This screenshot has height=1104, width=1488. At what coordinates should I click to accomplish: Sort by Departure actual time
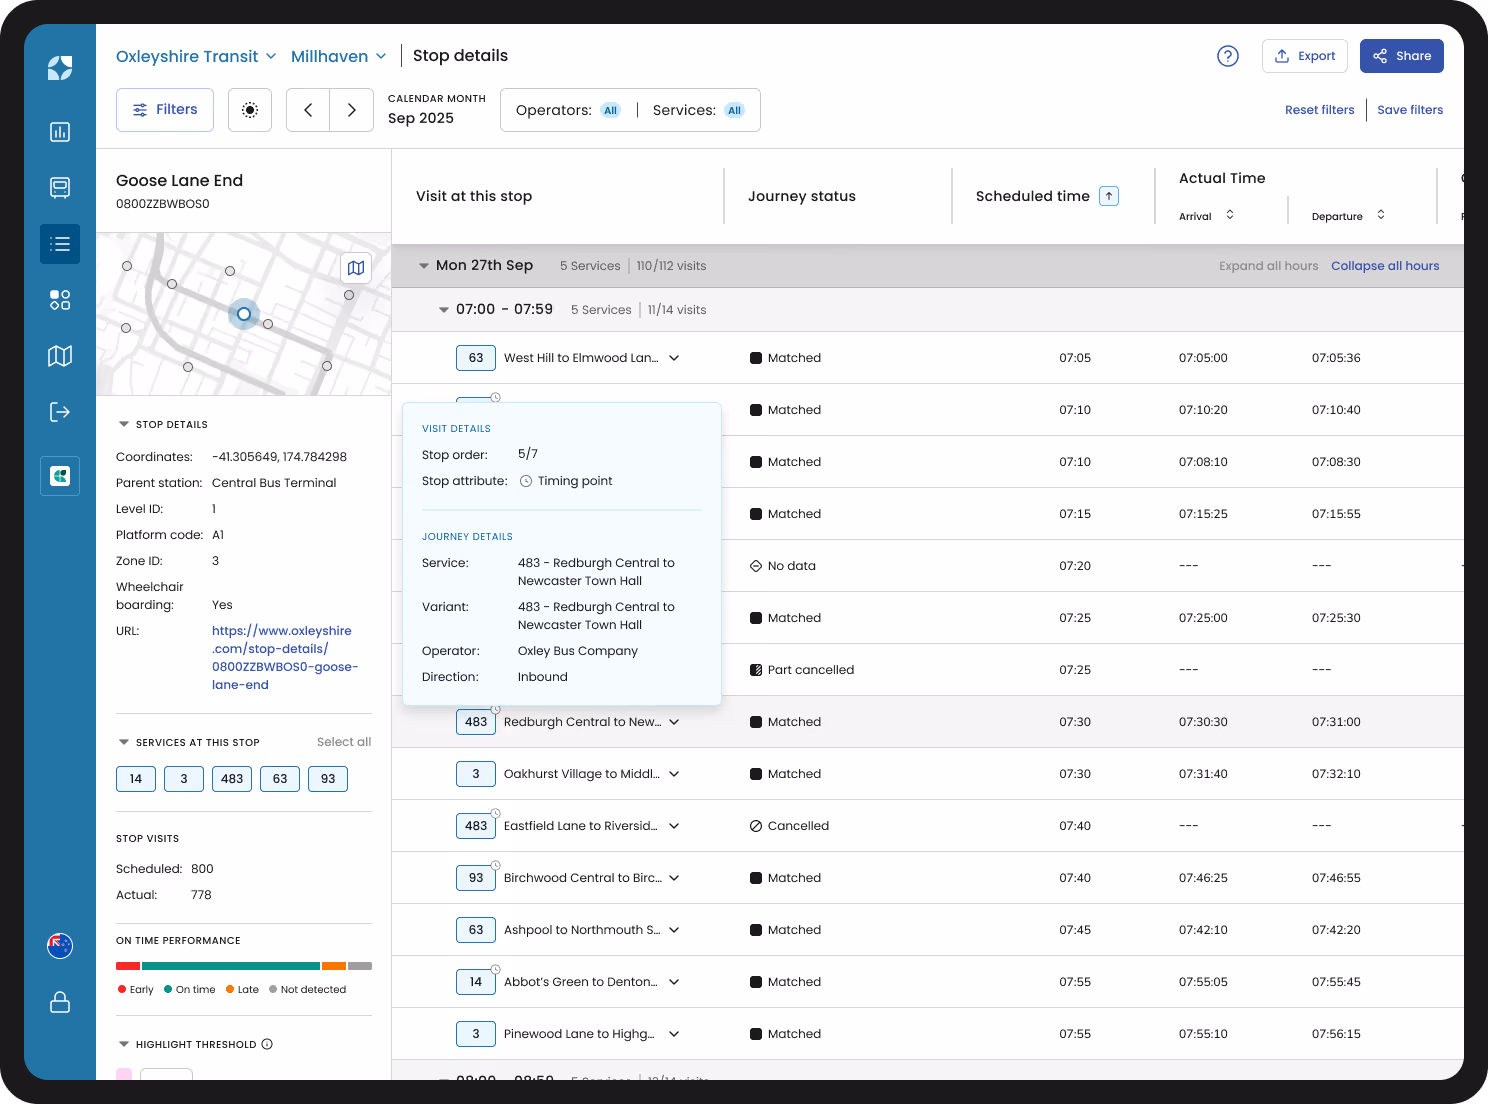pos(1381,215)
